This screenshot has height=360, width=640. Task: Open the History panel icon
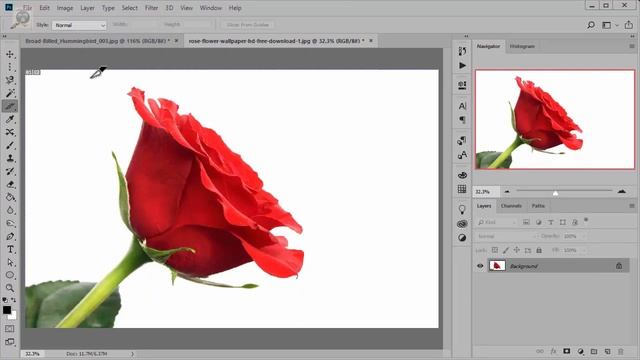462,51
